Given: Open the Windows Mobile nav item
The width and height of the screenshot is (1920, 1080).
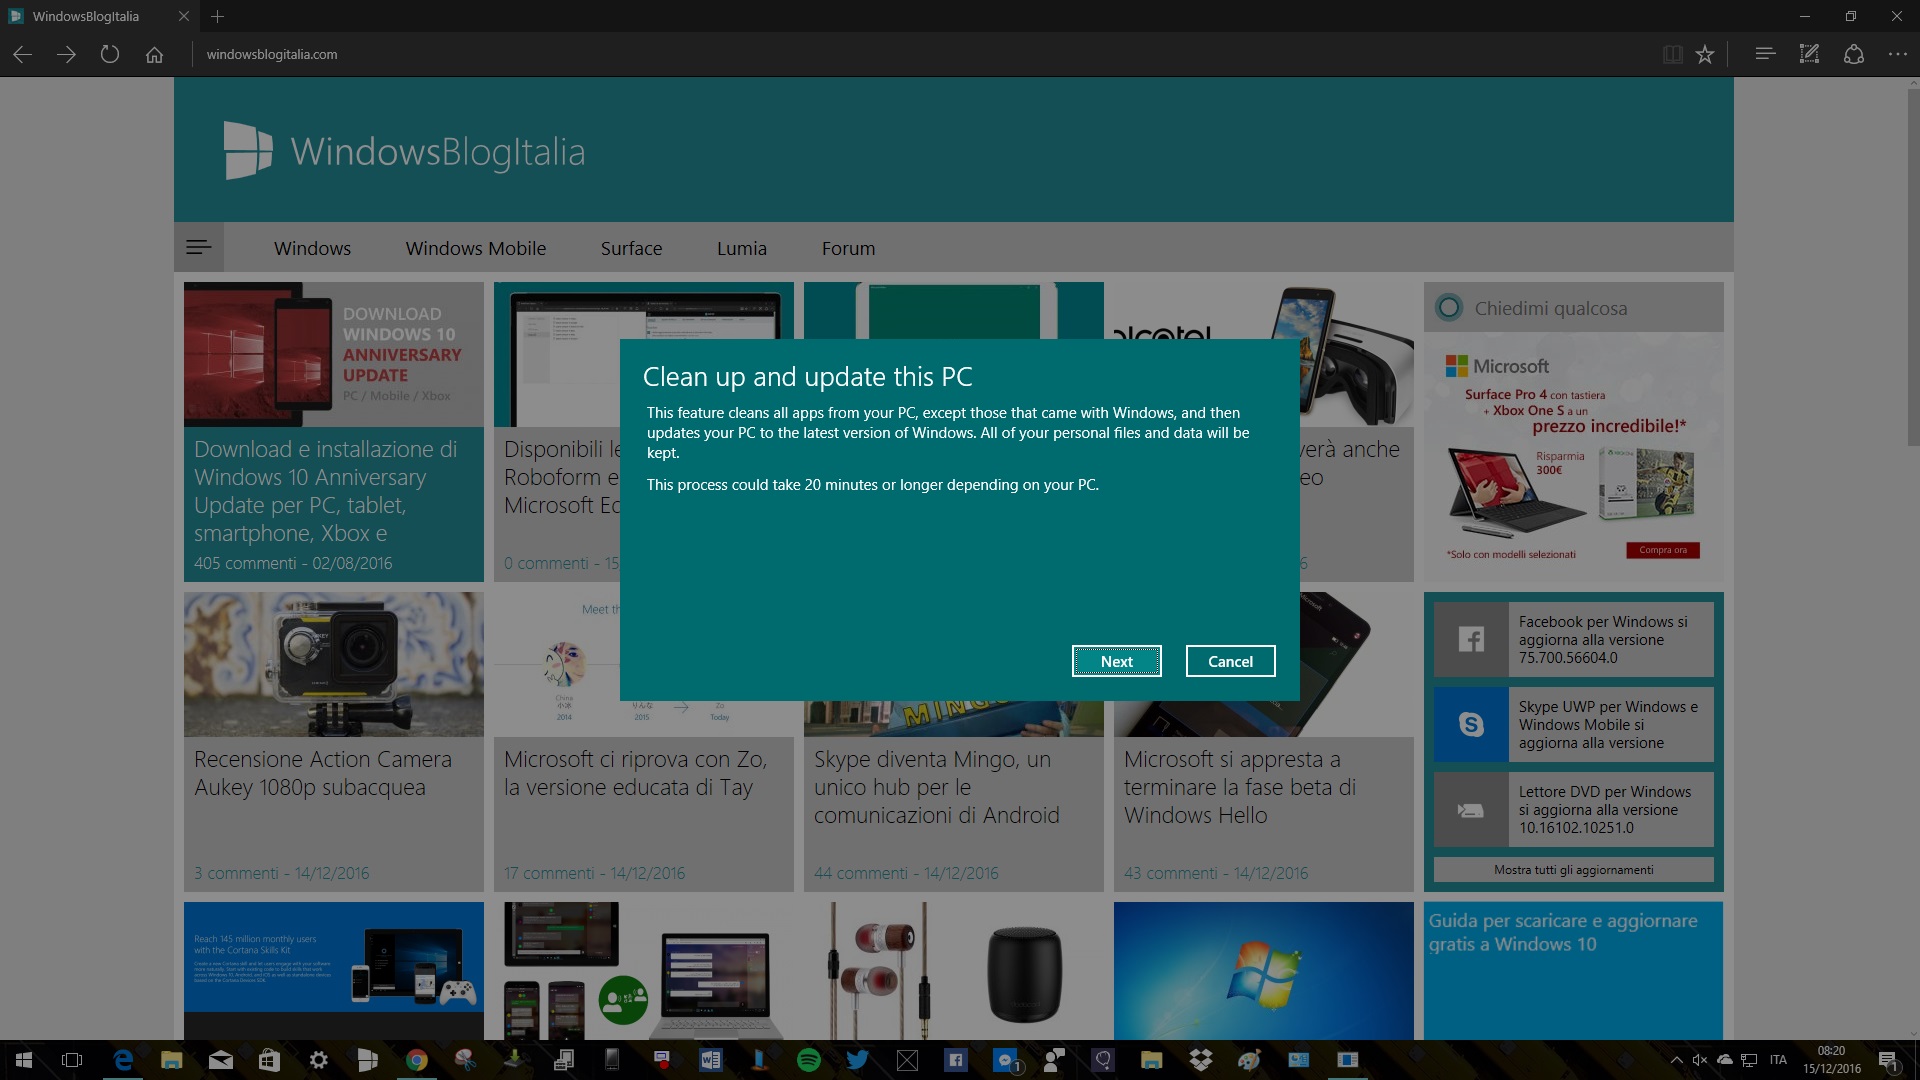Looking at the screenshot, I should click(476, 248).
